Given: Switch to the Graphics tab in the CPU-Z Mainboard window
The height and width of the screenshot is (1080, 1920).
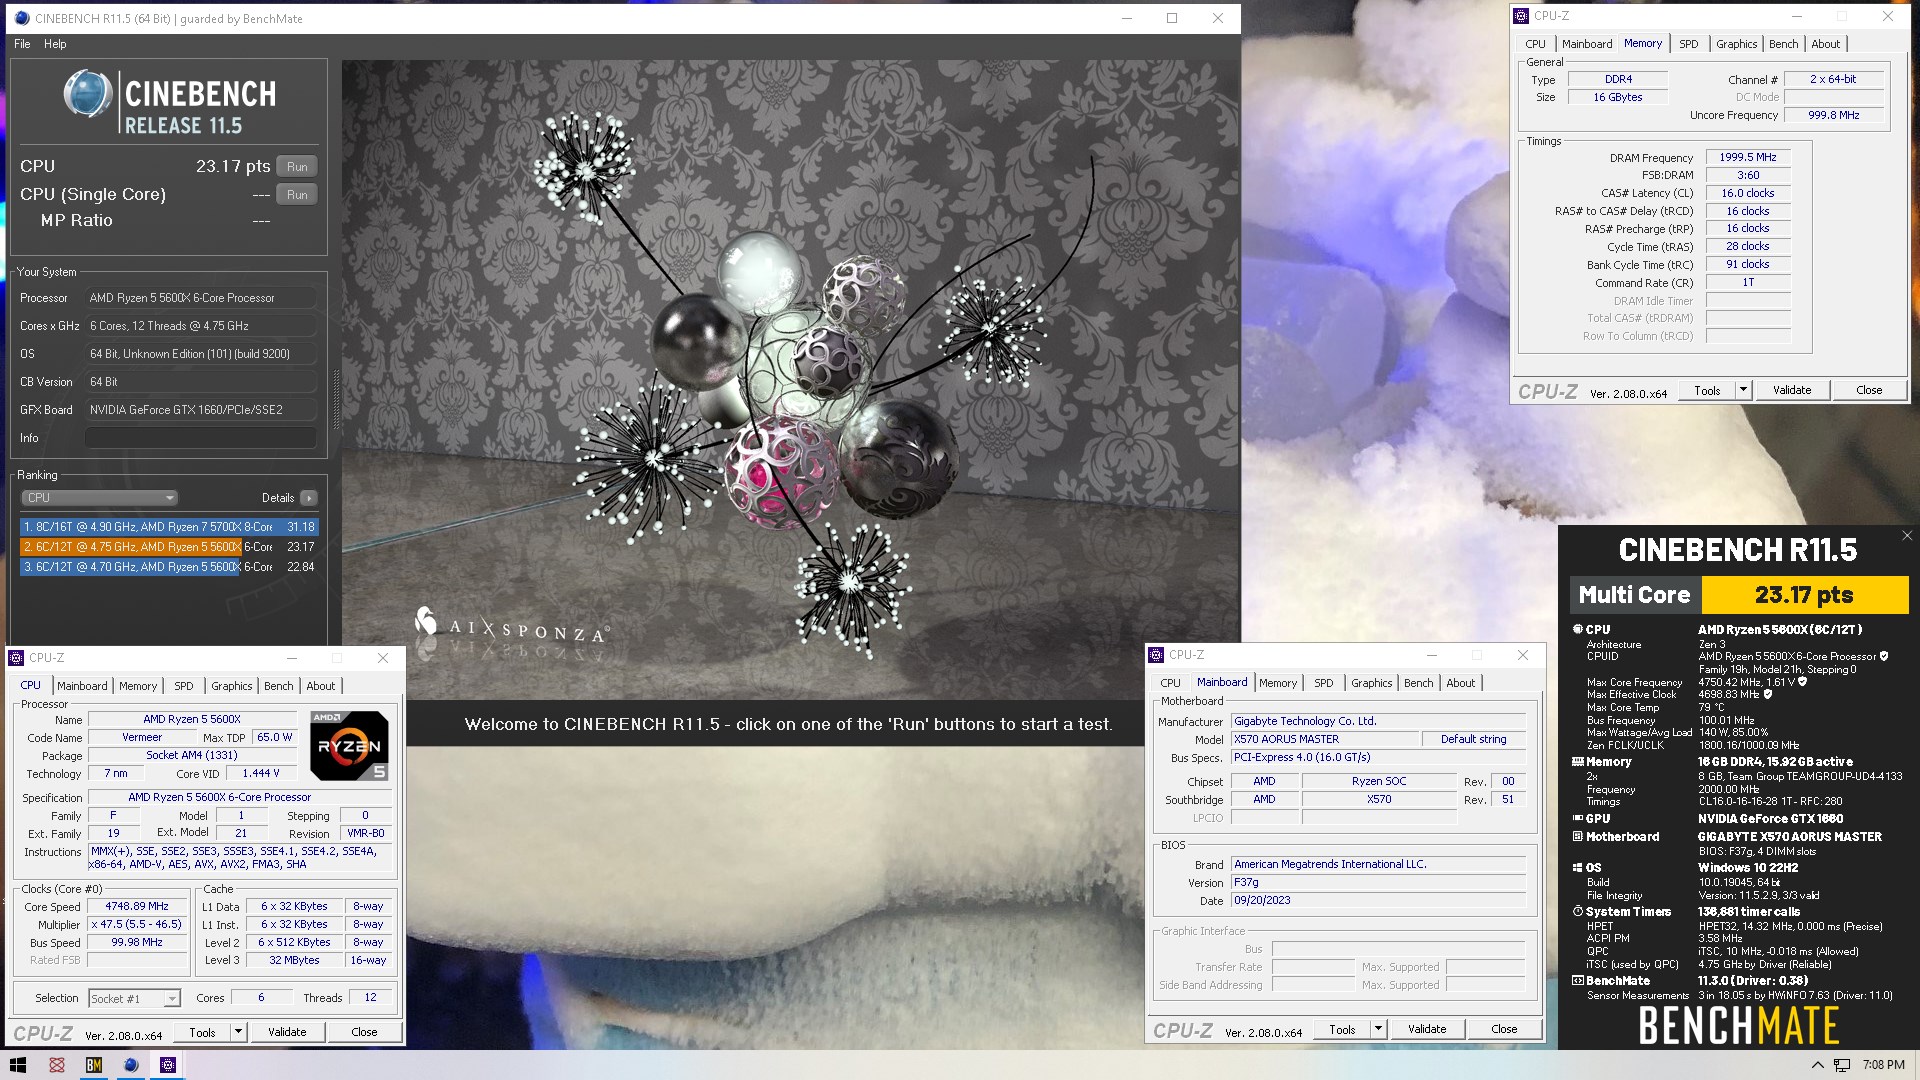Looking at the screenshot, I should click(1371, 683).
